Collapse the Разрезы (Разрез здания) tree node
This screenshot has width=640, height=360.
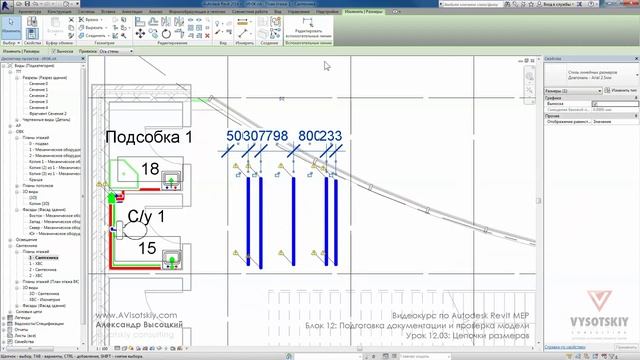tap(17, 78)
